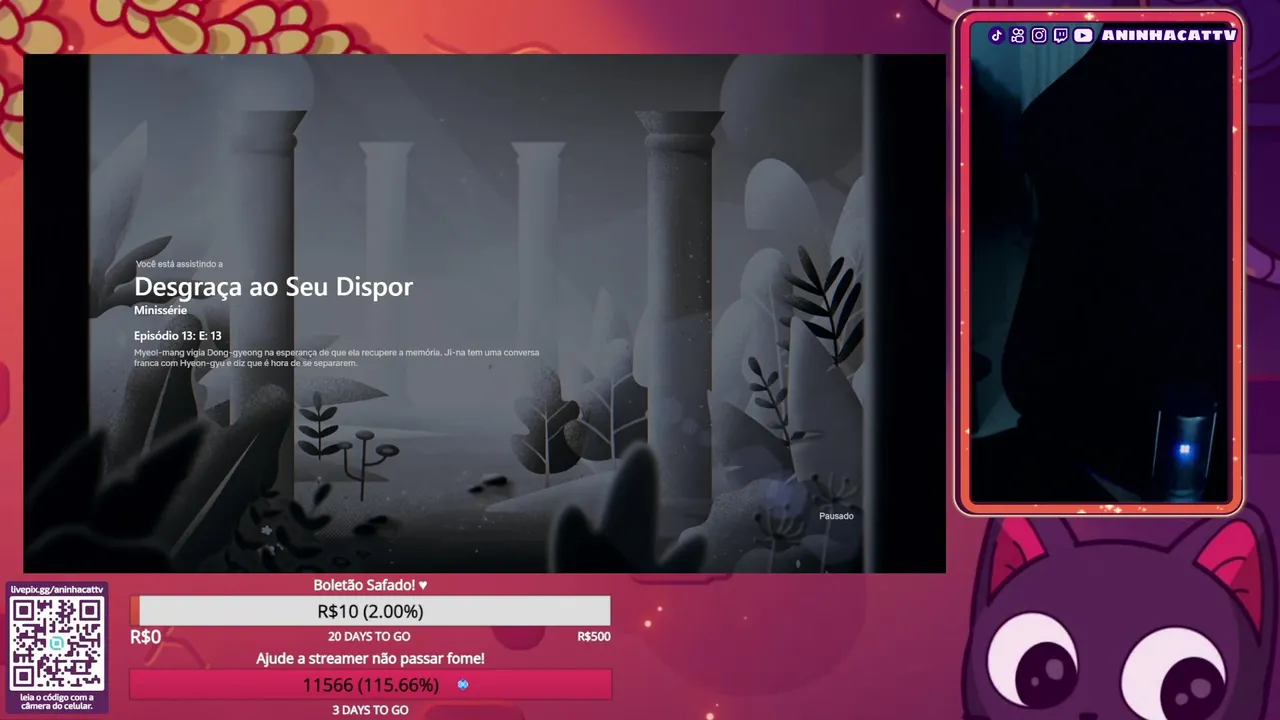Click the episode synopsis paragraph
This screenshot has width=1280, height=720.
point(336,358)
